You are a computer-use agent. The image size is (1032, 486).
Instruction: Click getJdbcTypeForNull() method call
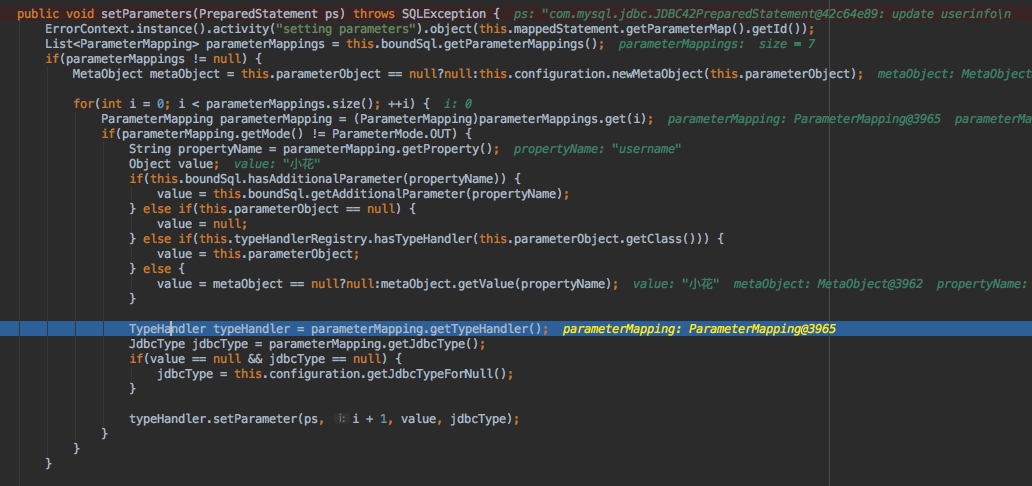coord(436,374)
